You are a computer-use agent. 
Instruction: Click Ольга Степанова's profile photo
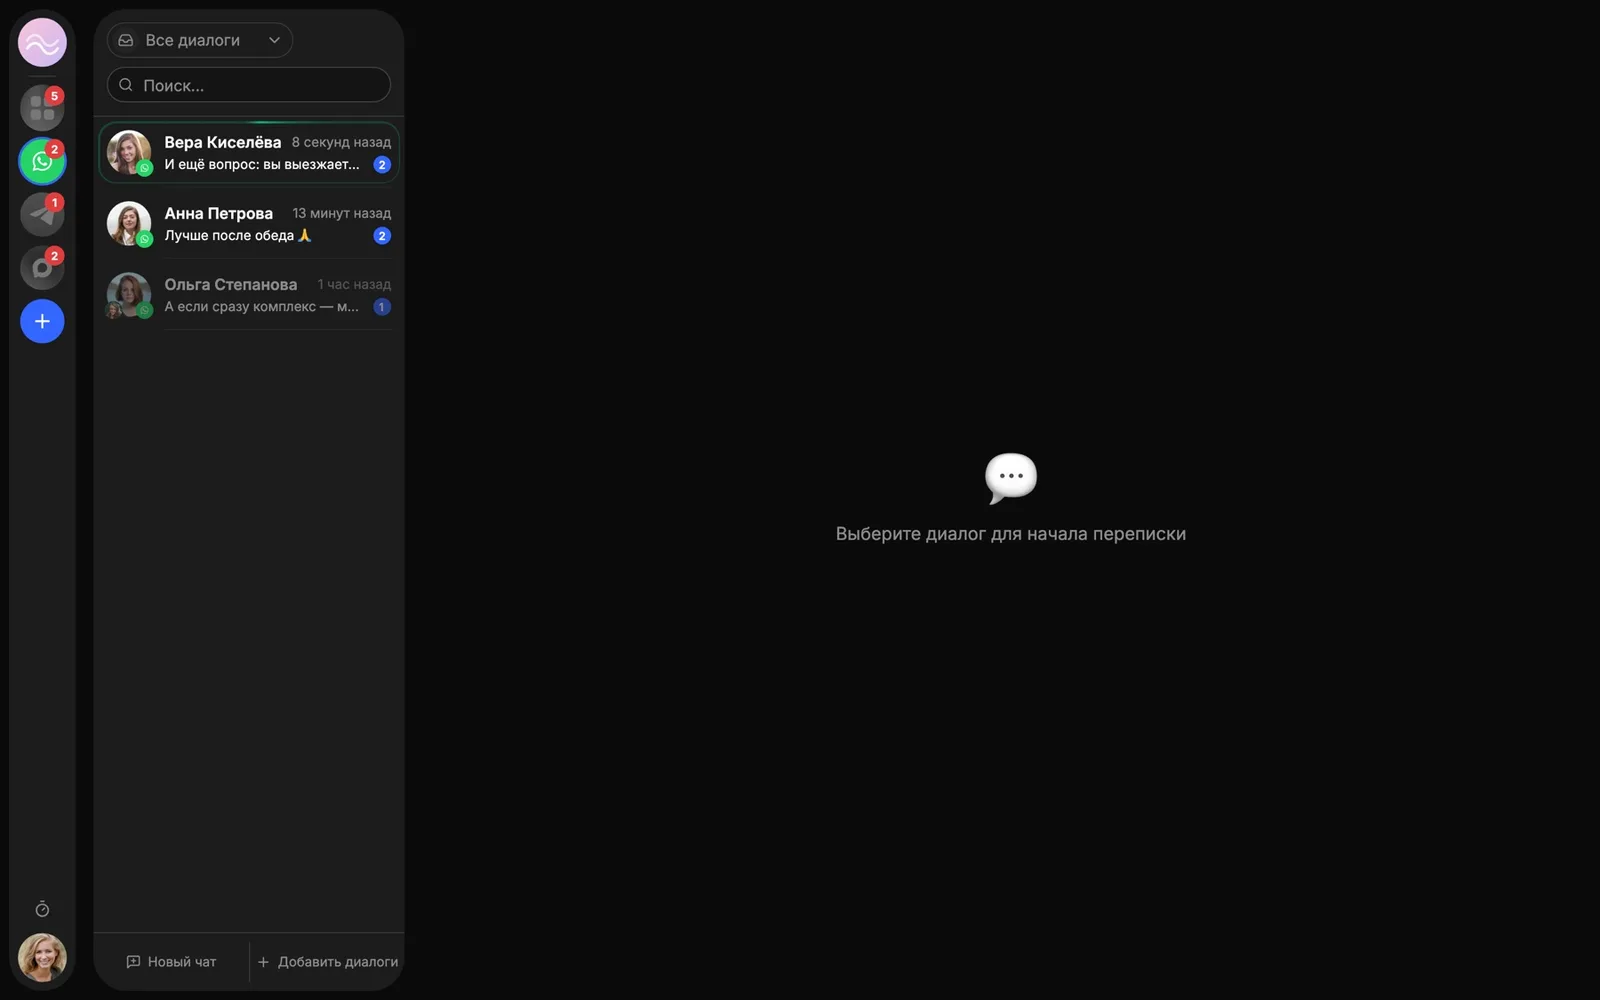click(129, 295)
